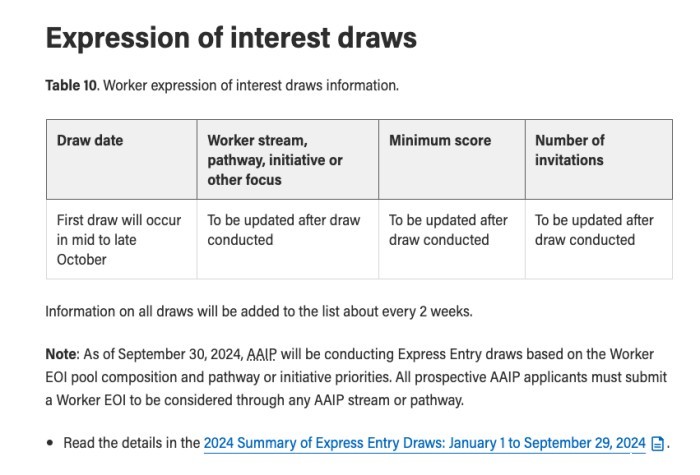The image size is (700, 475).
Task: Click the "Worker stream, pathway, initiative" column header
Action: coord(275,160)
